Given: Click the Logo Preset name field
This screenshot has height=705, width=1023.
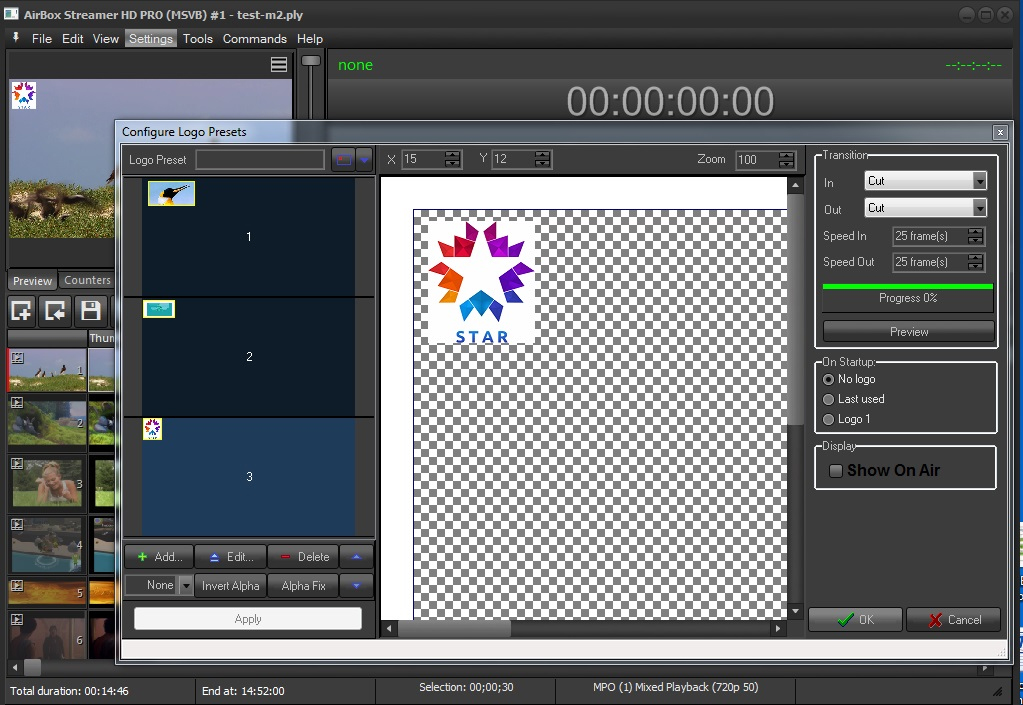Looking at the screenshot, I should (260, 160).
